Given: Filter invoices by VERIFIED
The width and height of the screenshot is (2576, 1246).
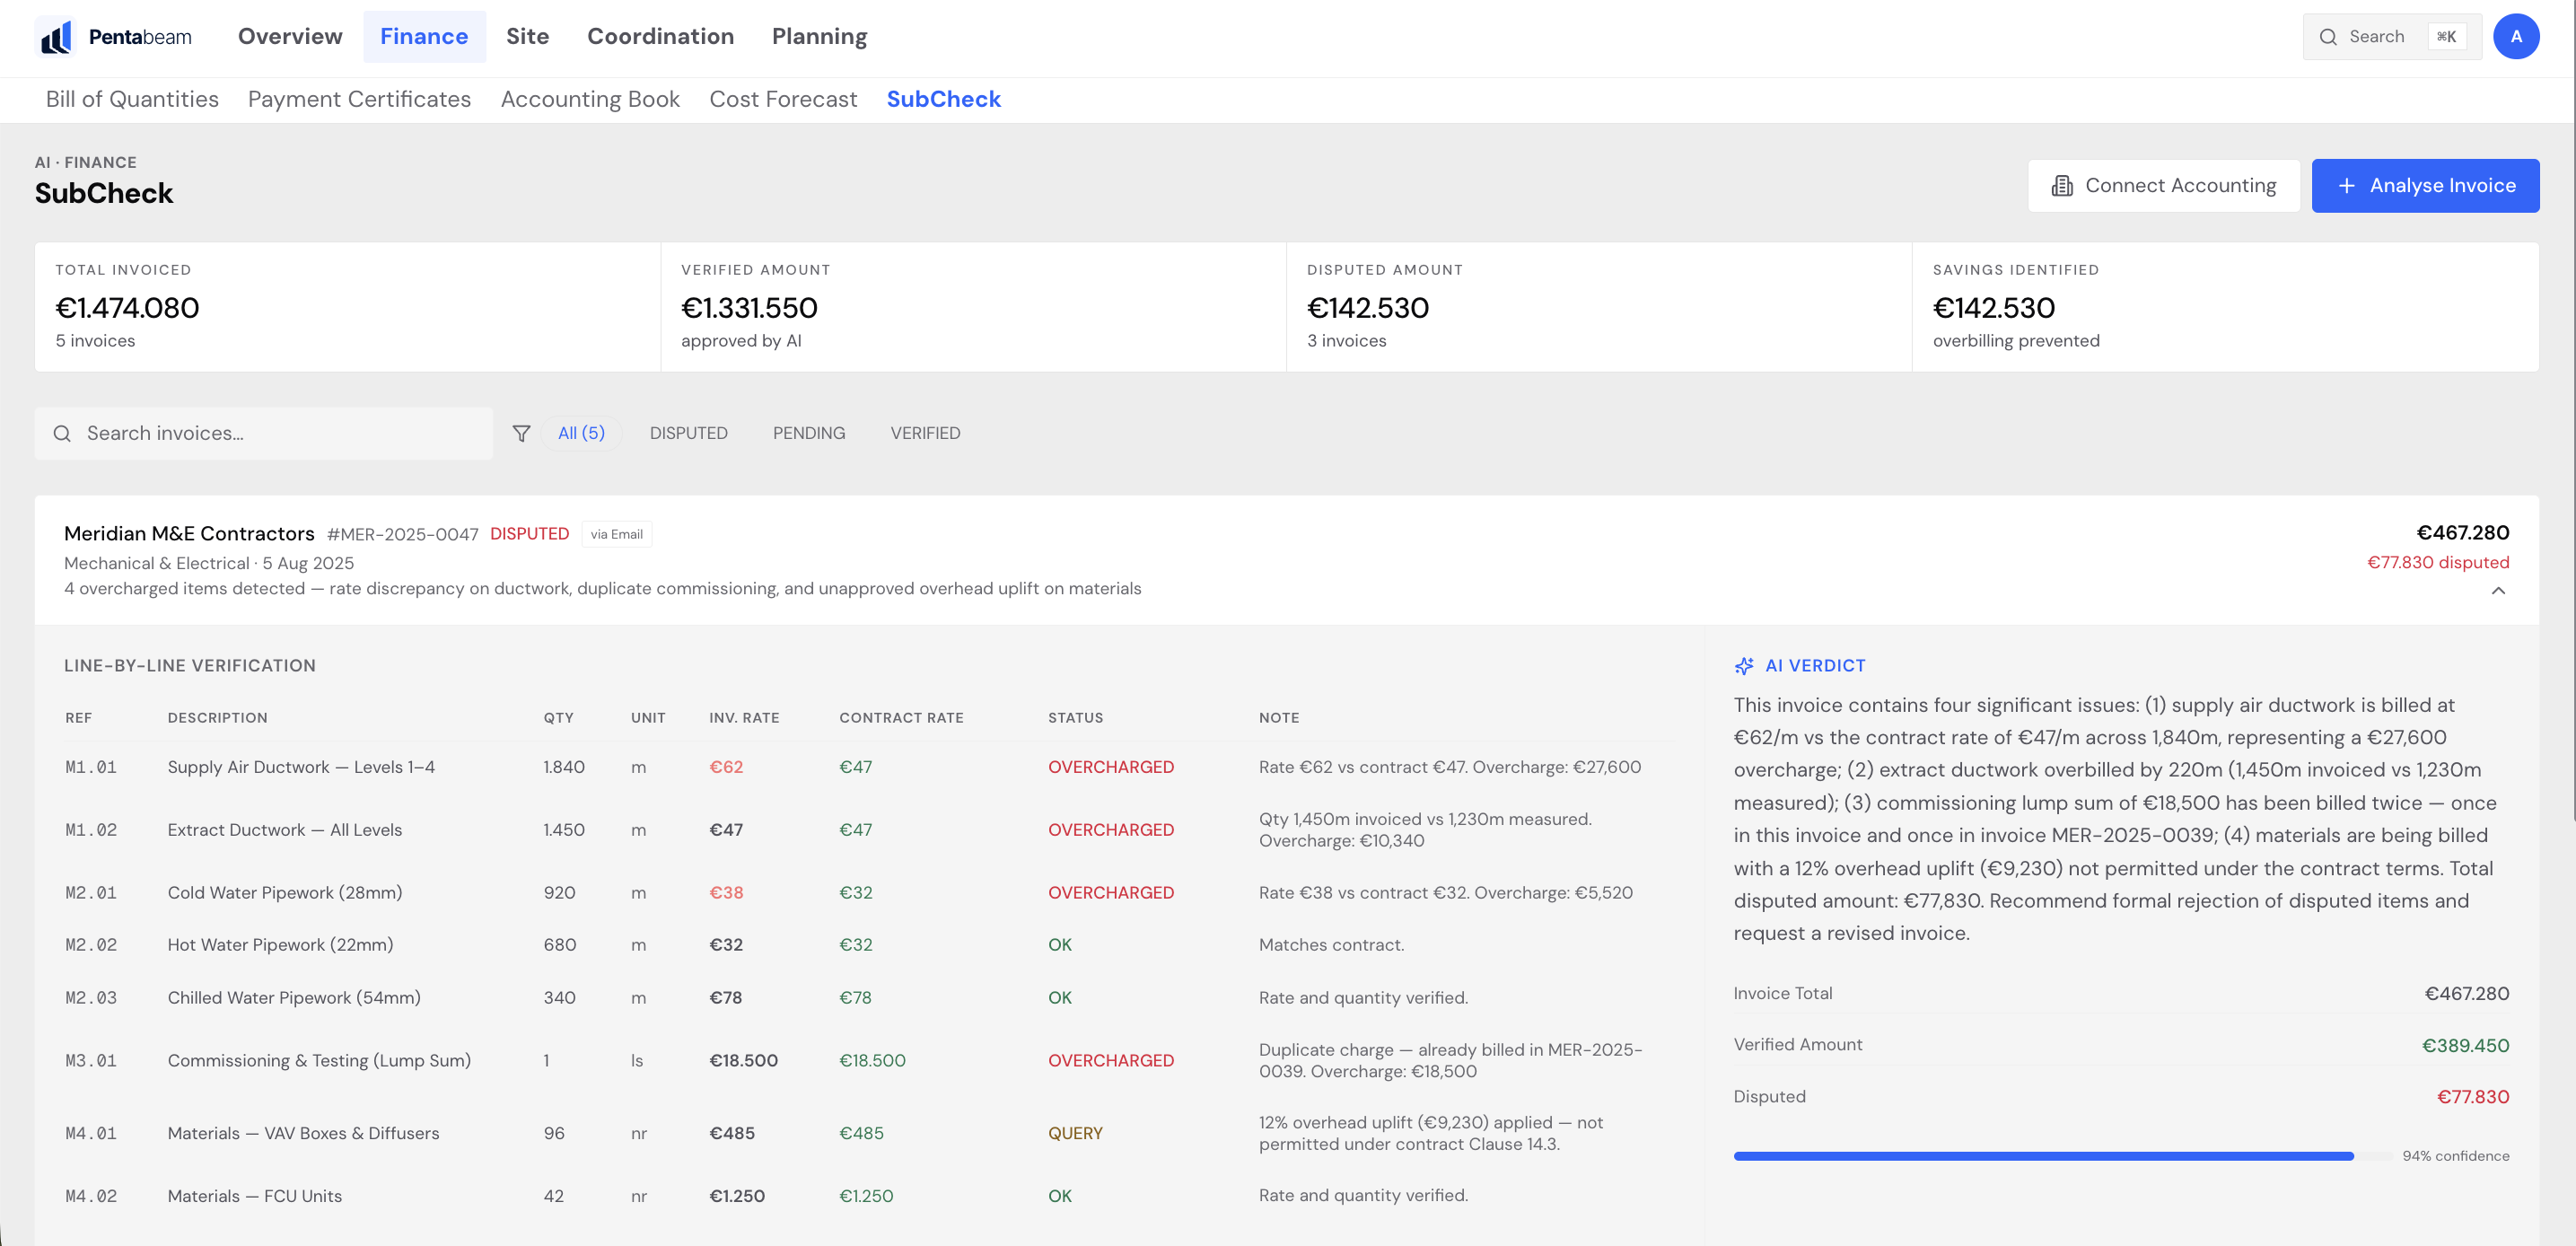Looking at the screenshot, I should click(x=925, y=433).
